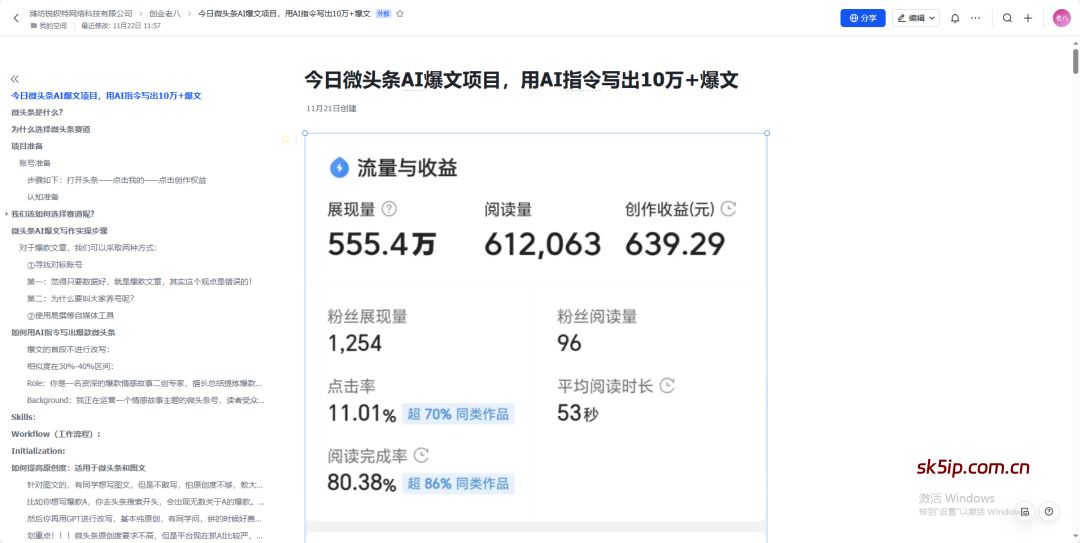Click the 最近修改: 11月22日 11:57 timestamp

[x=121, y=25]
